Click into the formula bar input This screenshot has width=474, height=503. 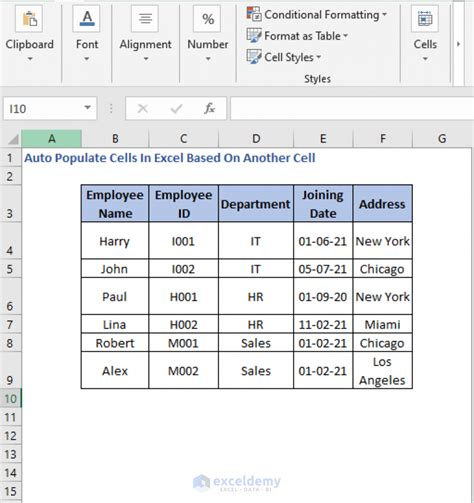[352, 108]
